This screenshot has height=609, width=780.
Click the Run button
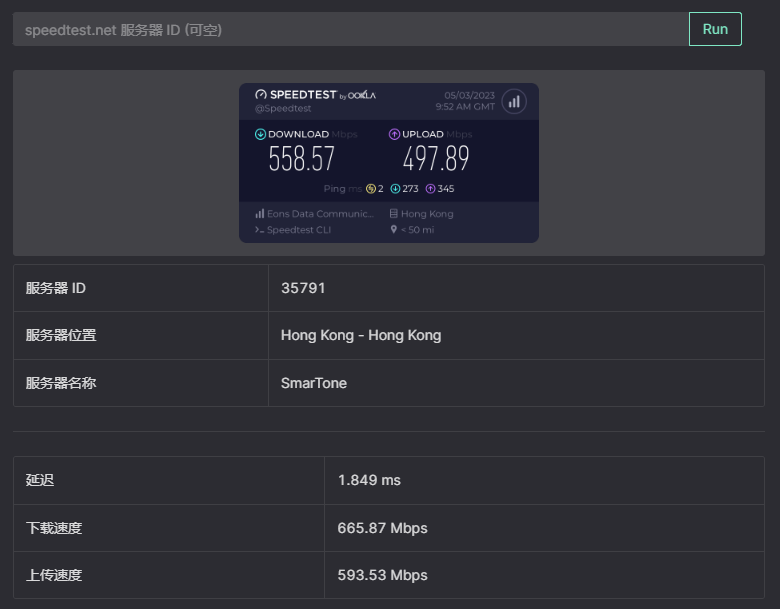click(x=715, y=29)
